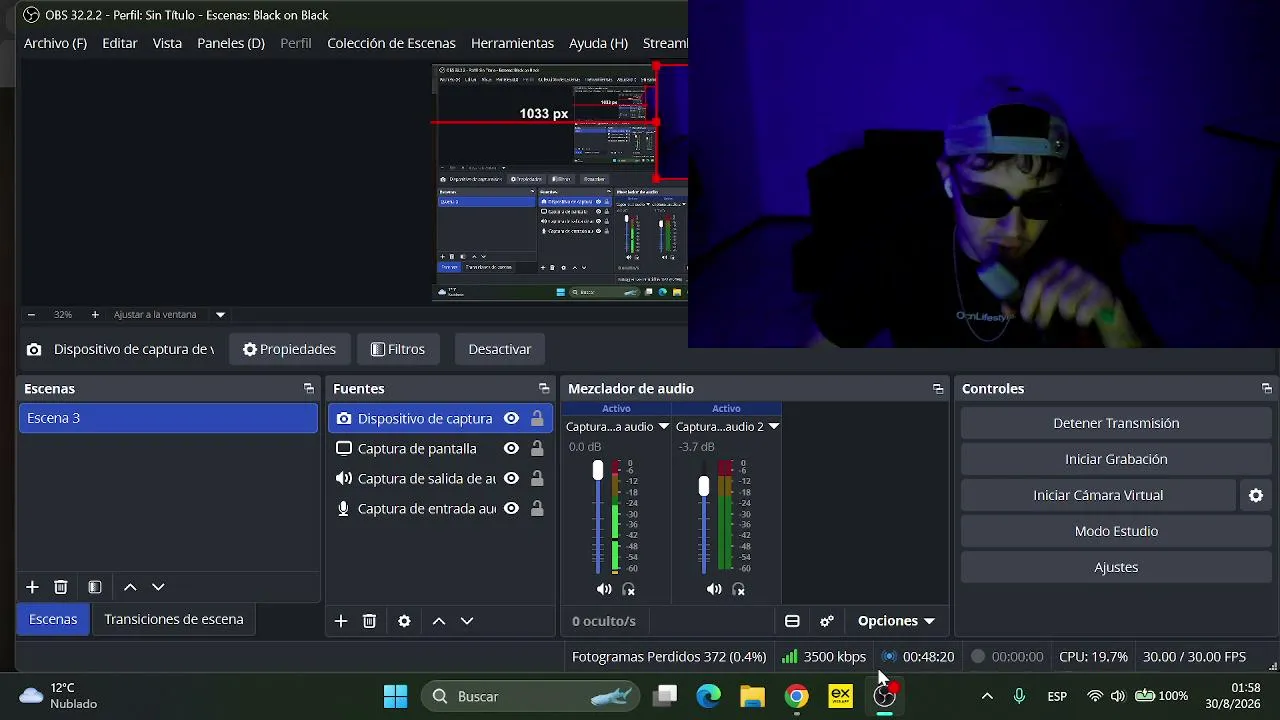Enable Modo Estudio

point(1116,531)
